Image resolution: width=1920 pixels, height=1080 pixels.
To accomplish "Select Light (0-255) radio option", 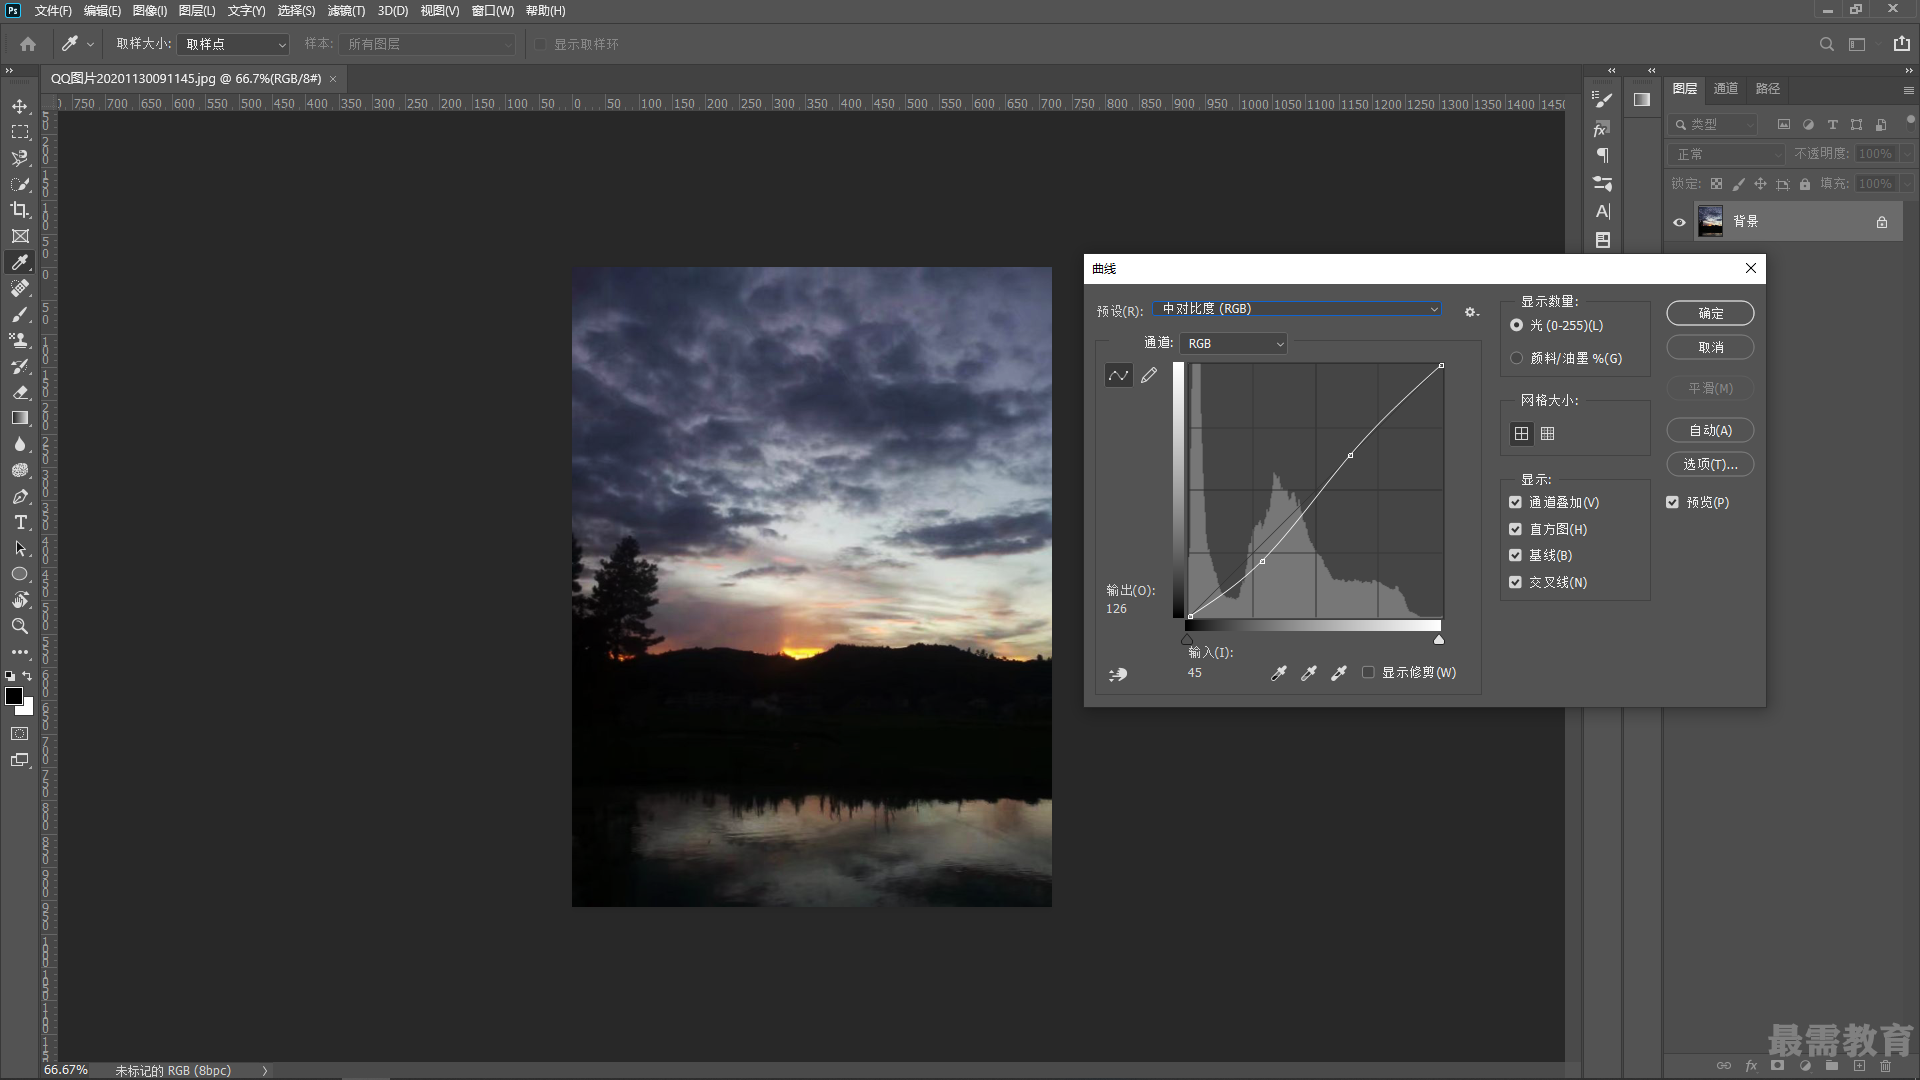I will 1517,325.
